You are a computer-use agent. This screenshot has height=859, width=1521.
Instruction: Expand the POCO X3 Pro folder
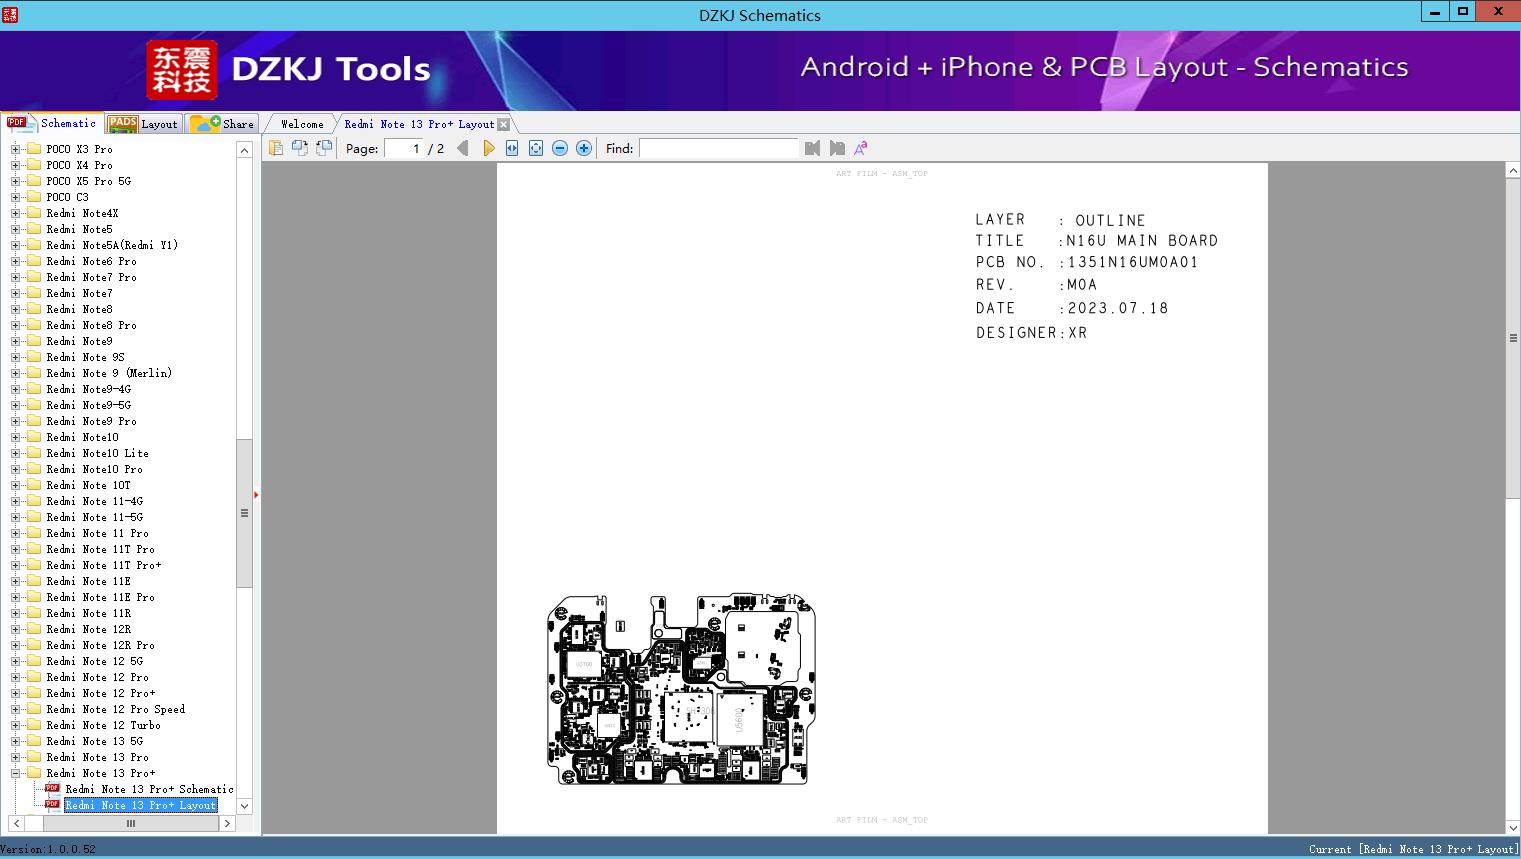coord(15,149)
